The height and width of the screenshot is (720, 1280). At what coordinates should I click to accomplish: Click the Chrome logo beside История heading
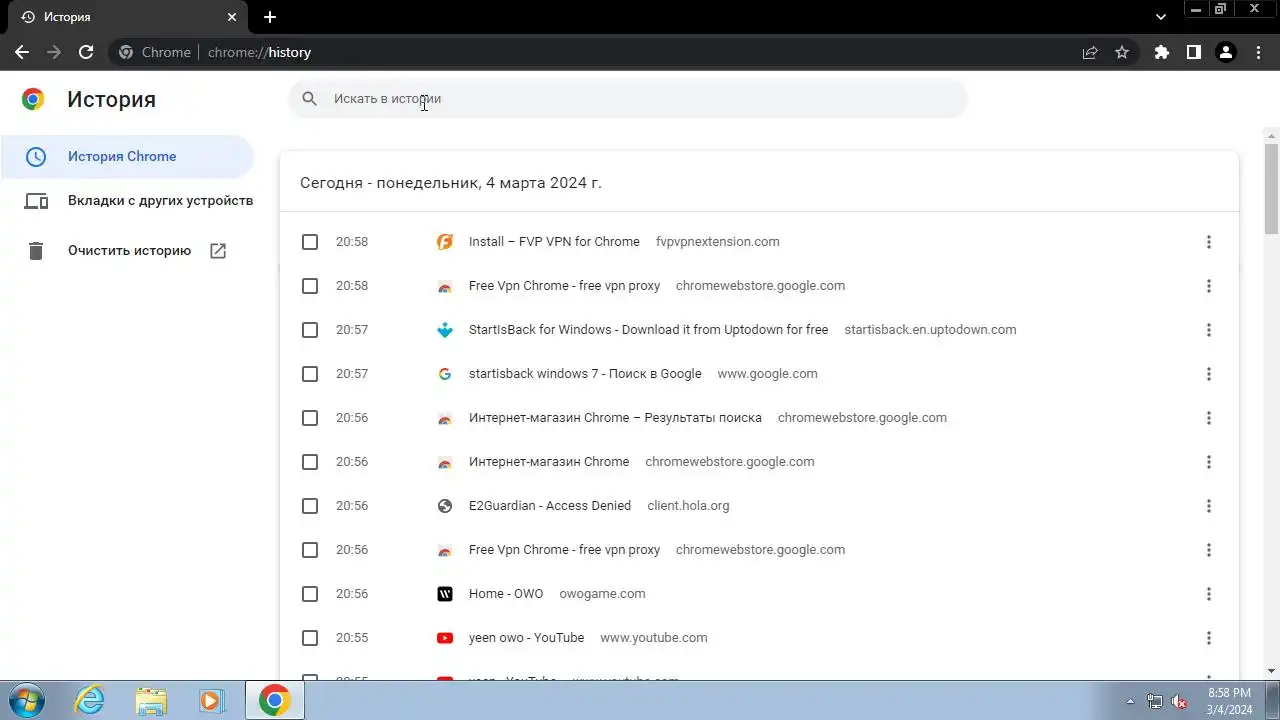[33, 99]
